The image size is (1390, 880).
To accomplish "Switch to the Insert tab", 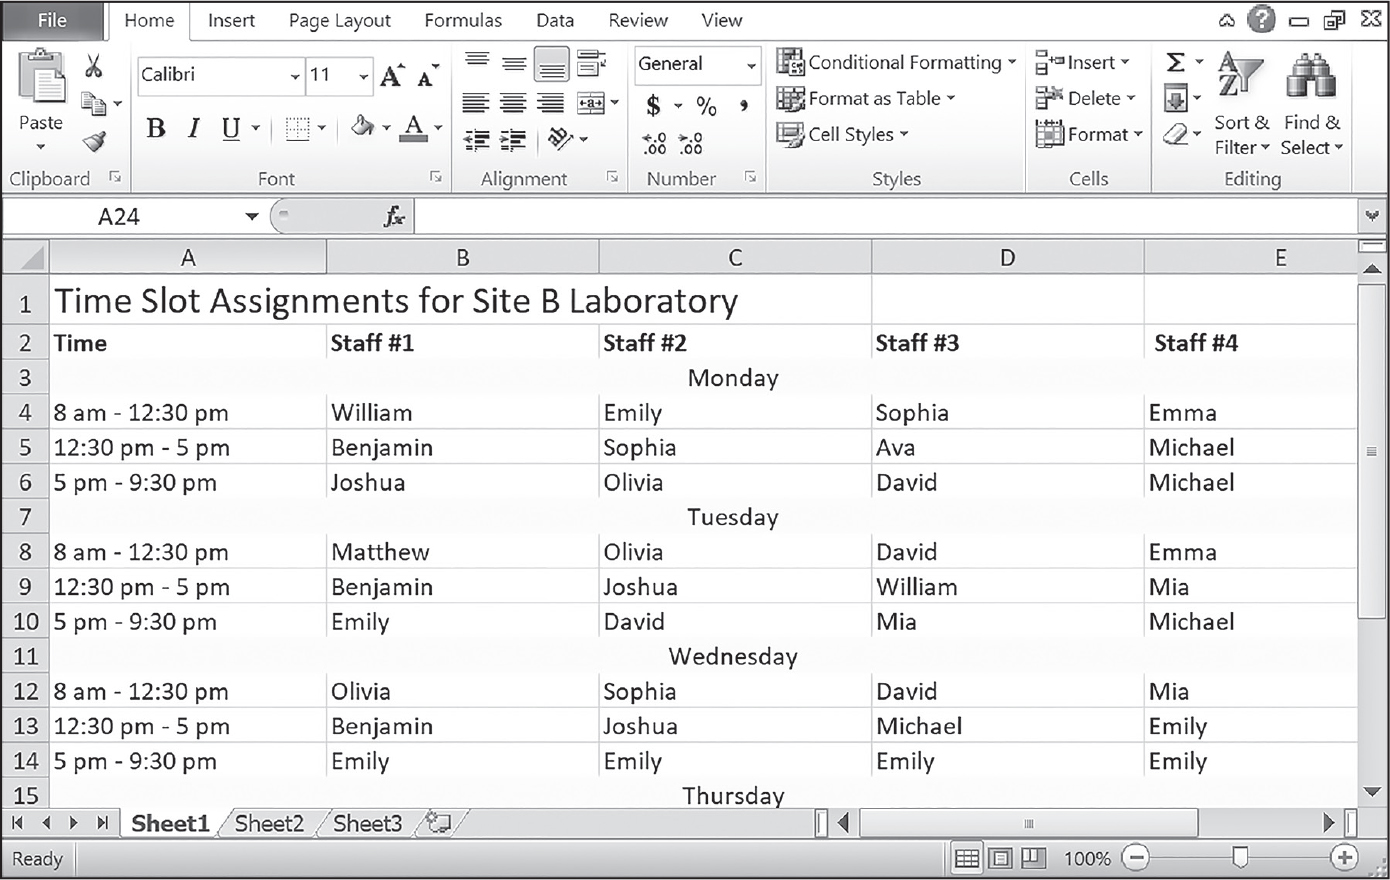I will pos(231,20).
